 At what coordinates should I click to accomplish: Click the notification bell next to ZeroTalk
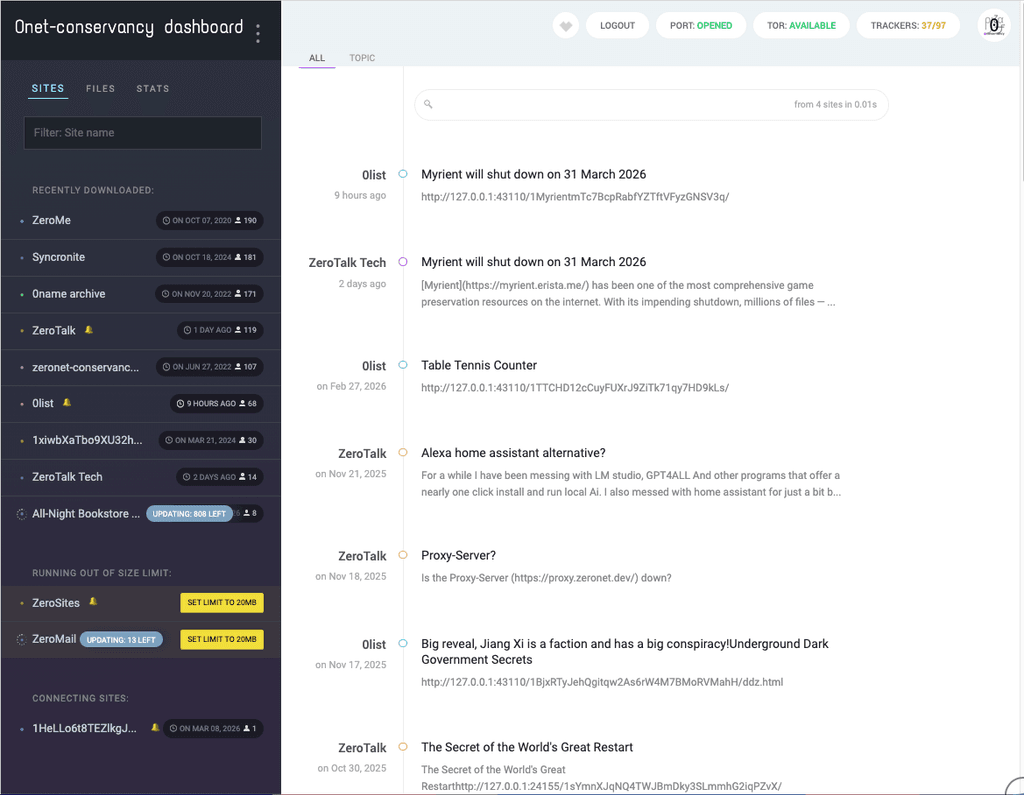(x=89, y=330)
